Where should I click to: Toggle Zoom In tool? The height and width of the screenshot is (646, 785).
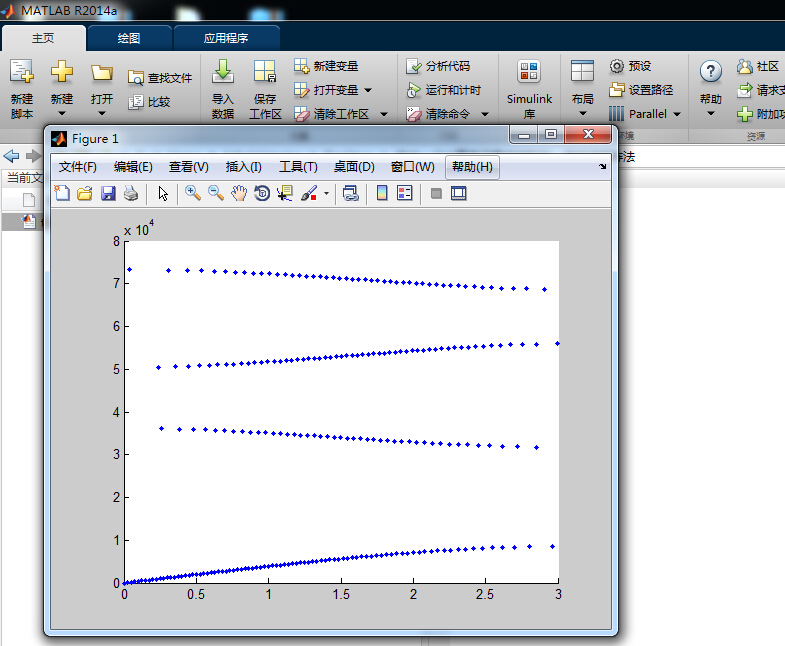coord(193,193)
